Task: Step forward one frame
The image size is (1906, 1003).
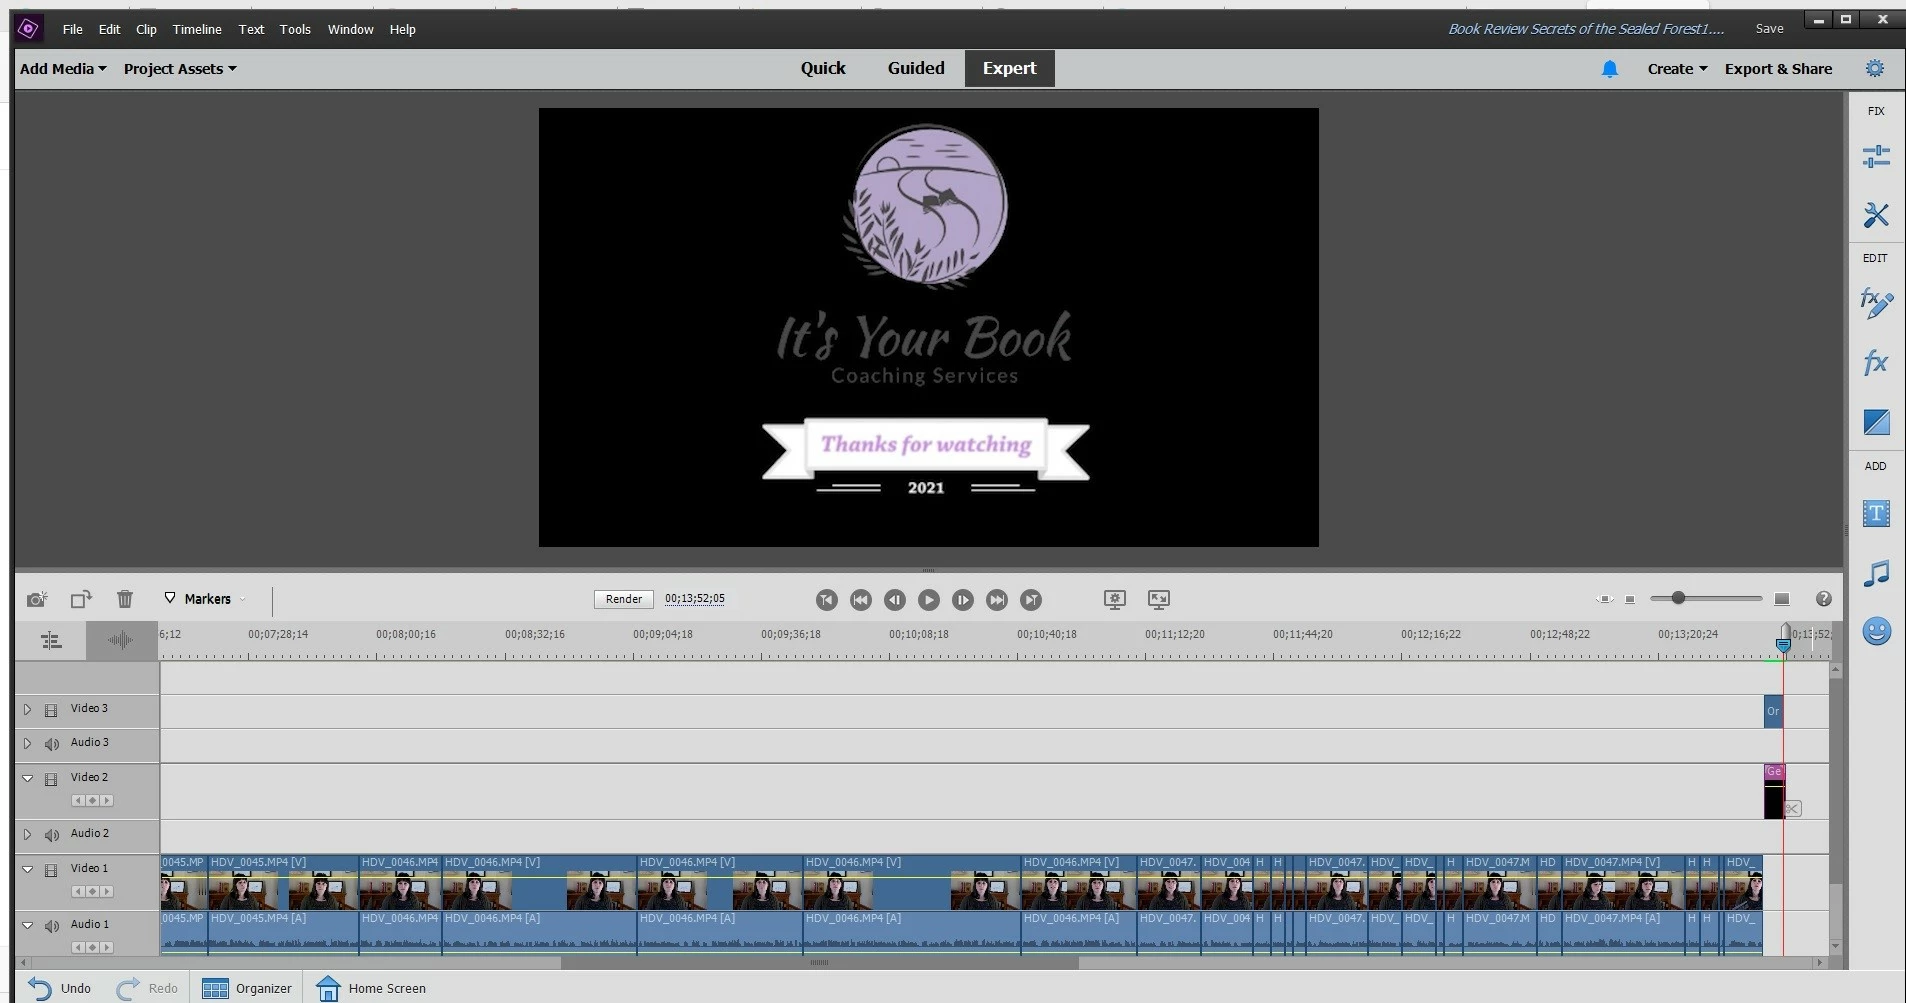Action: click(x=963, y=600)
